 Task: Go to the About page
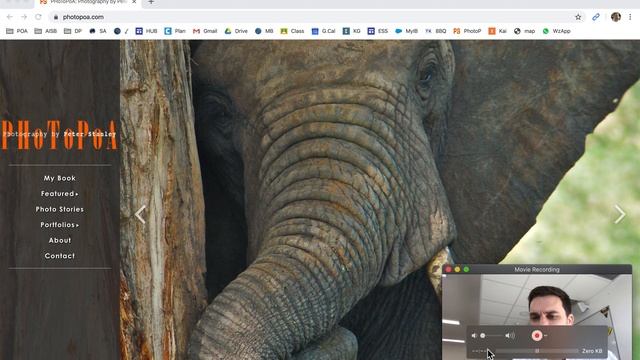[x=60, y=240]
